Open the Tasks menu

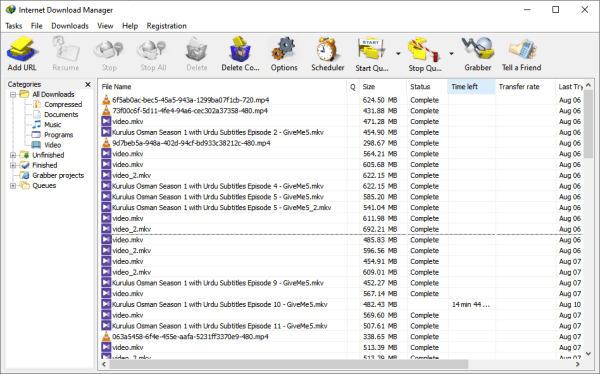pos(13,26)
